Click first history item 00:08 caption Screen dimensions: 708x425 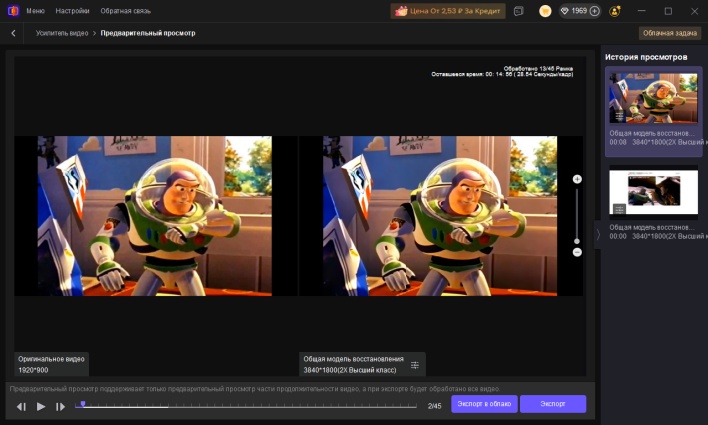656,138
